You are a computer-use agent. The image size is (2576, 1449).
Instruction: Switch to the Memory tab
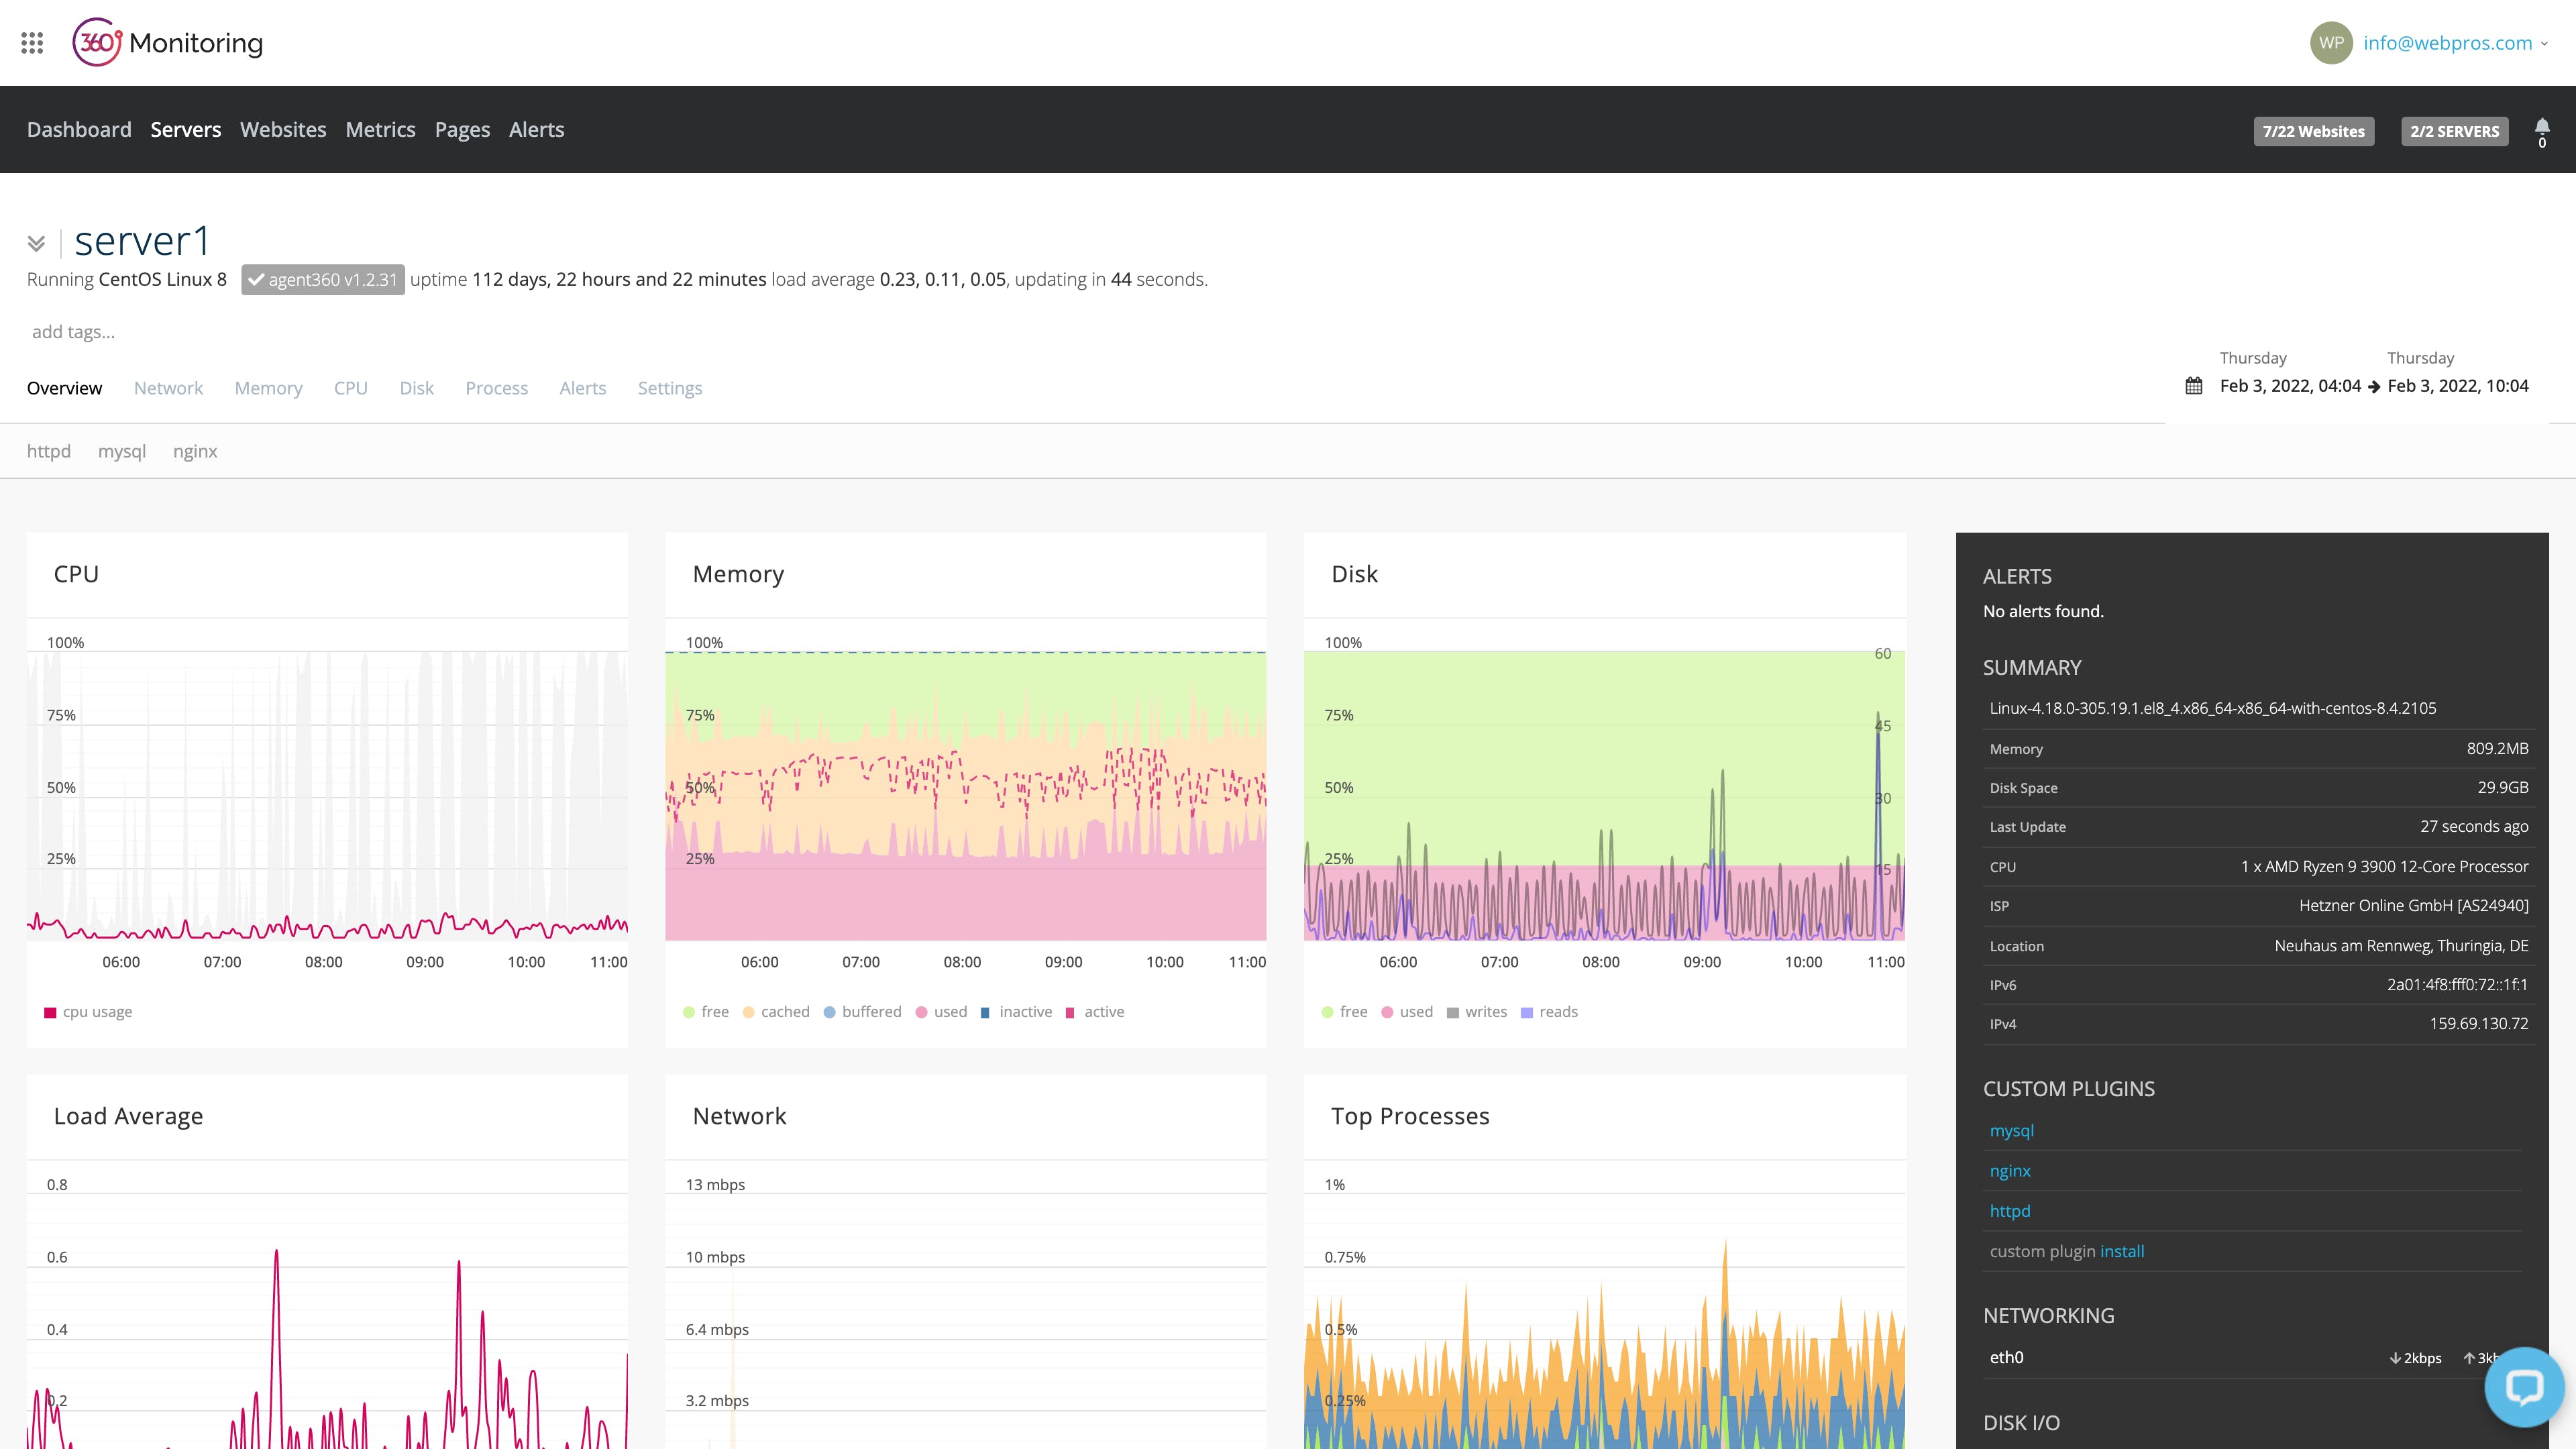pyautogui.click(x=268, y=388)
